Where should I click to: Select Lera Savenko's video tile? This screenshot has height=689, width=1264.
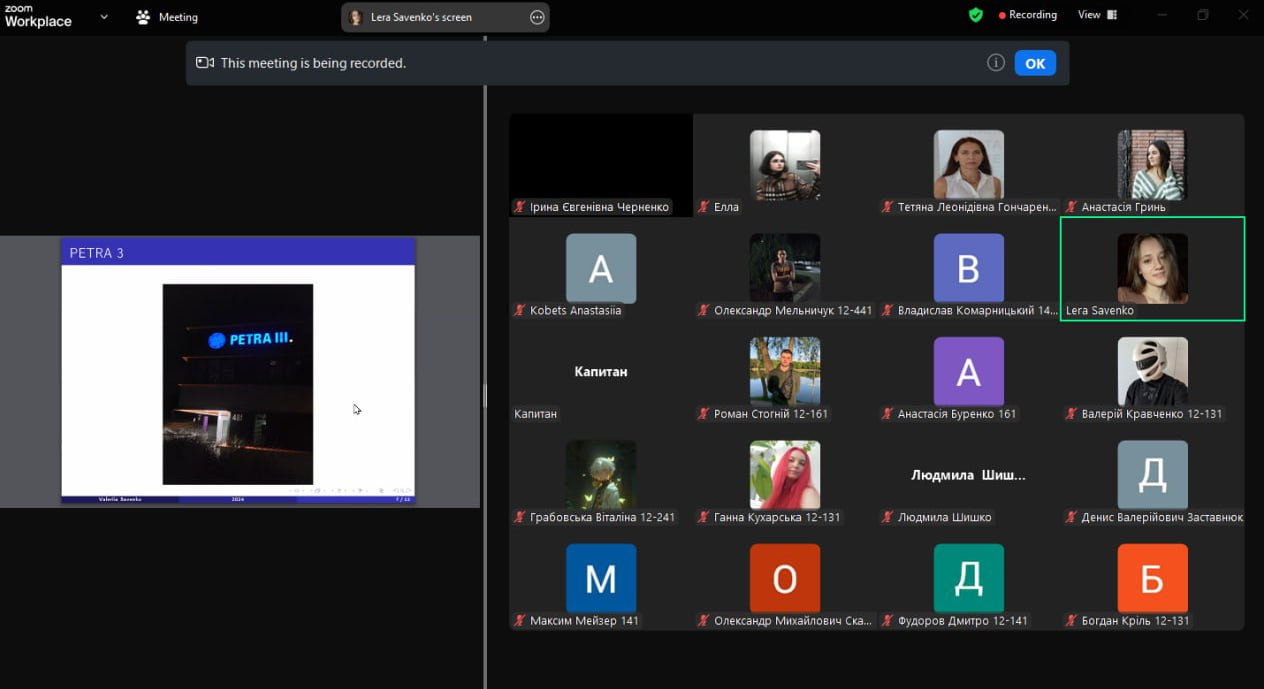coord(1152,269)
